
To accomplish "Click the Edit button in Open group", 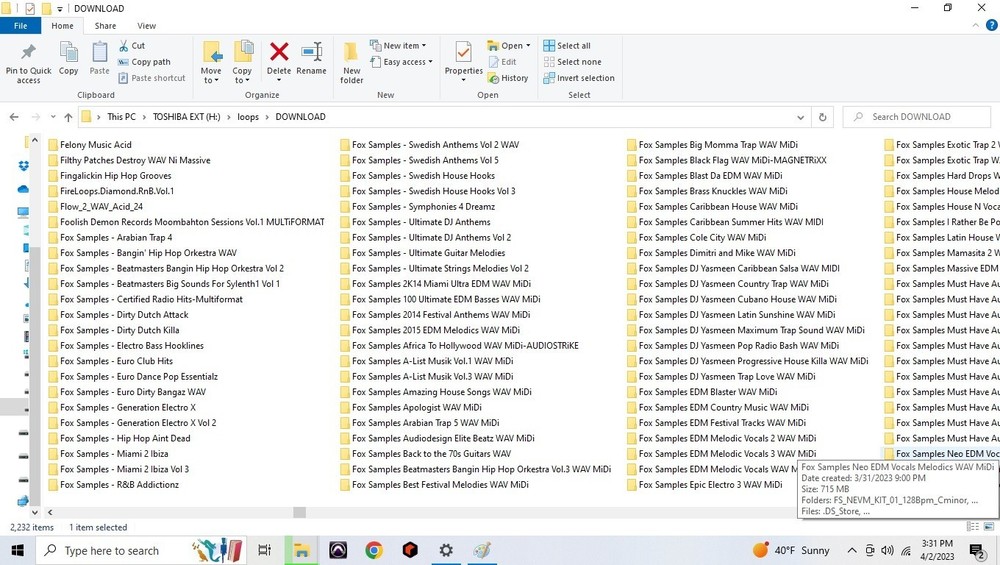I will (503, 62).
